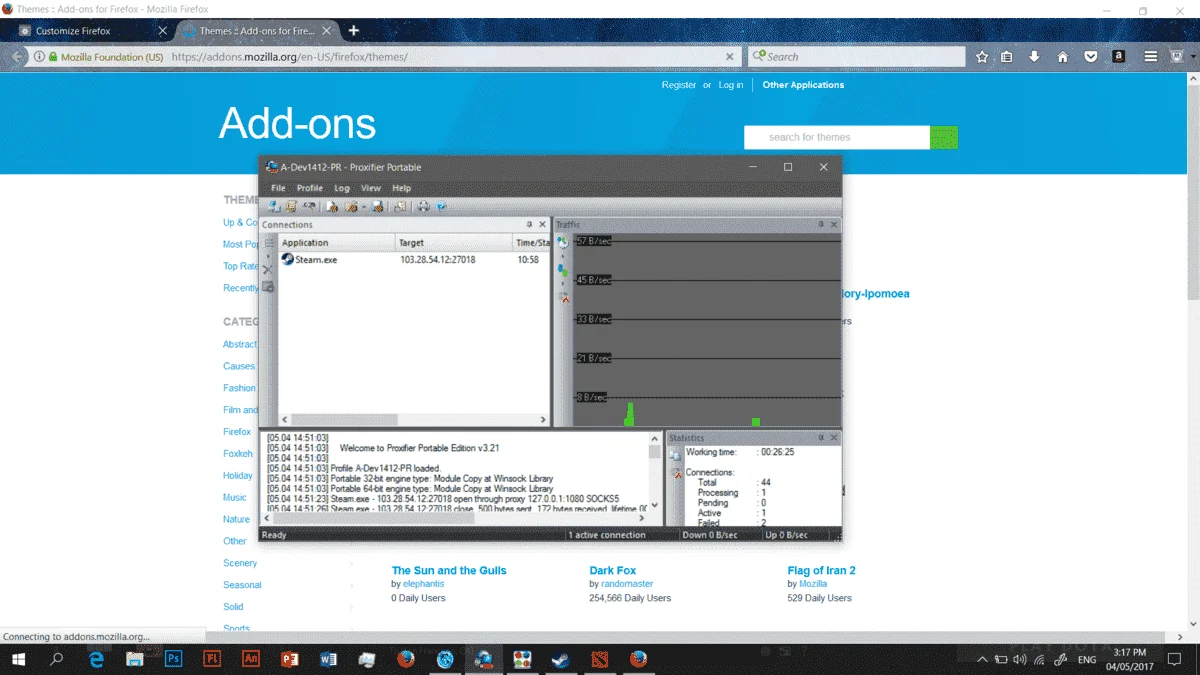Open Microsoft Edge from the taskbar

(97, 659)
